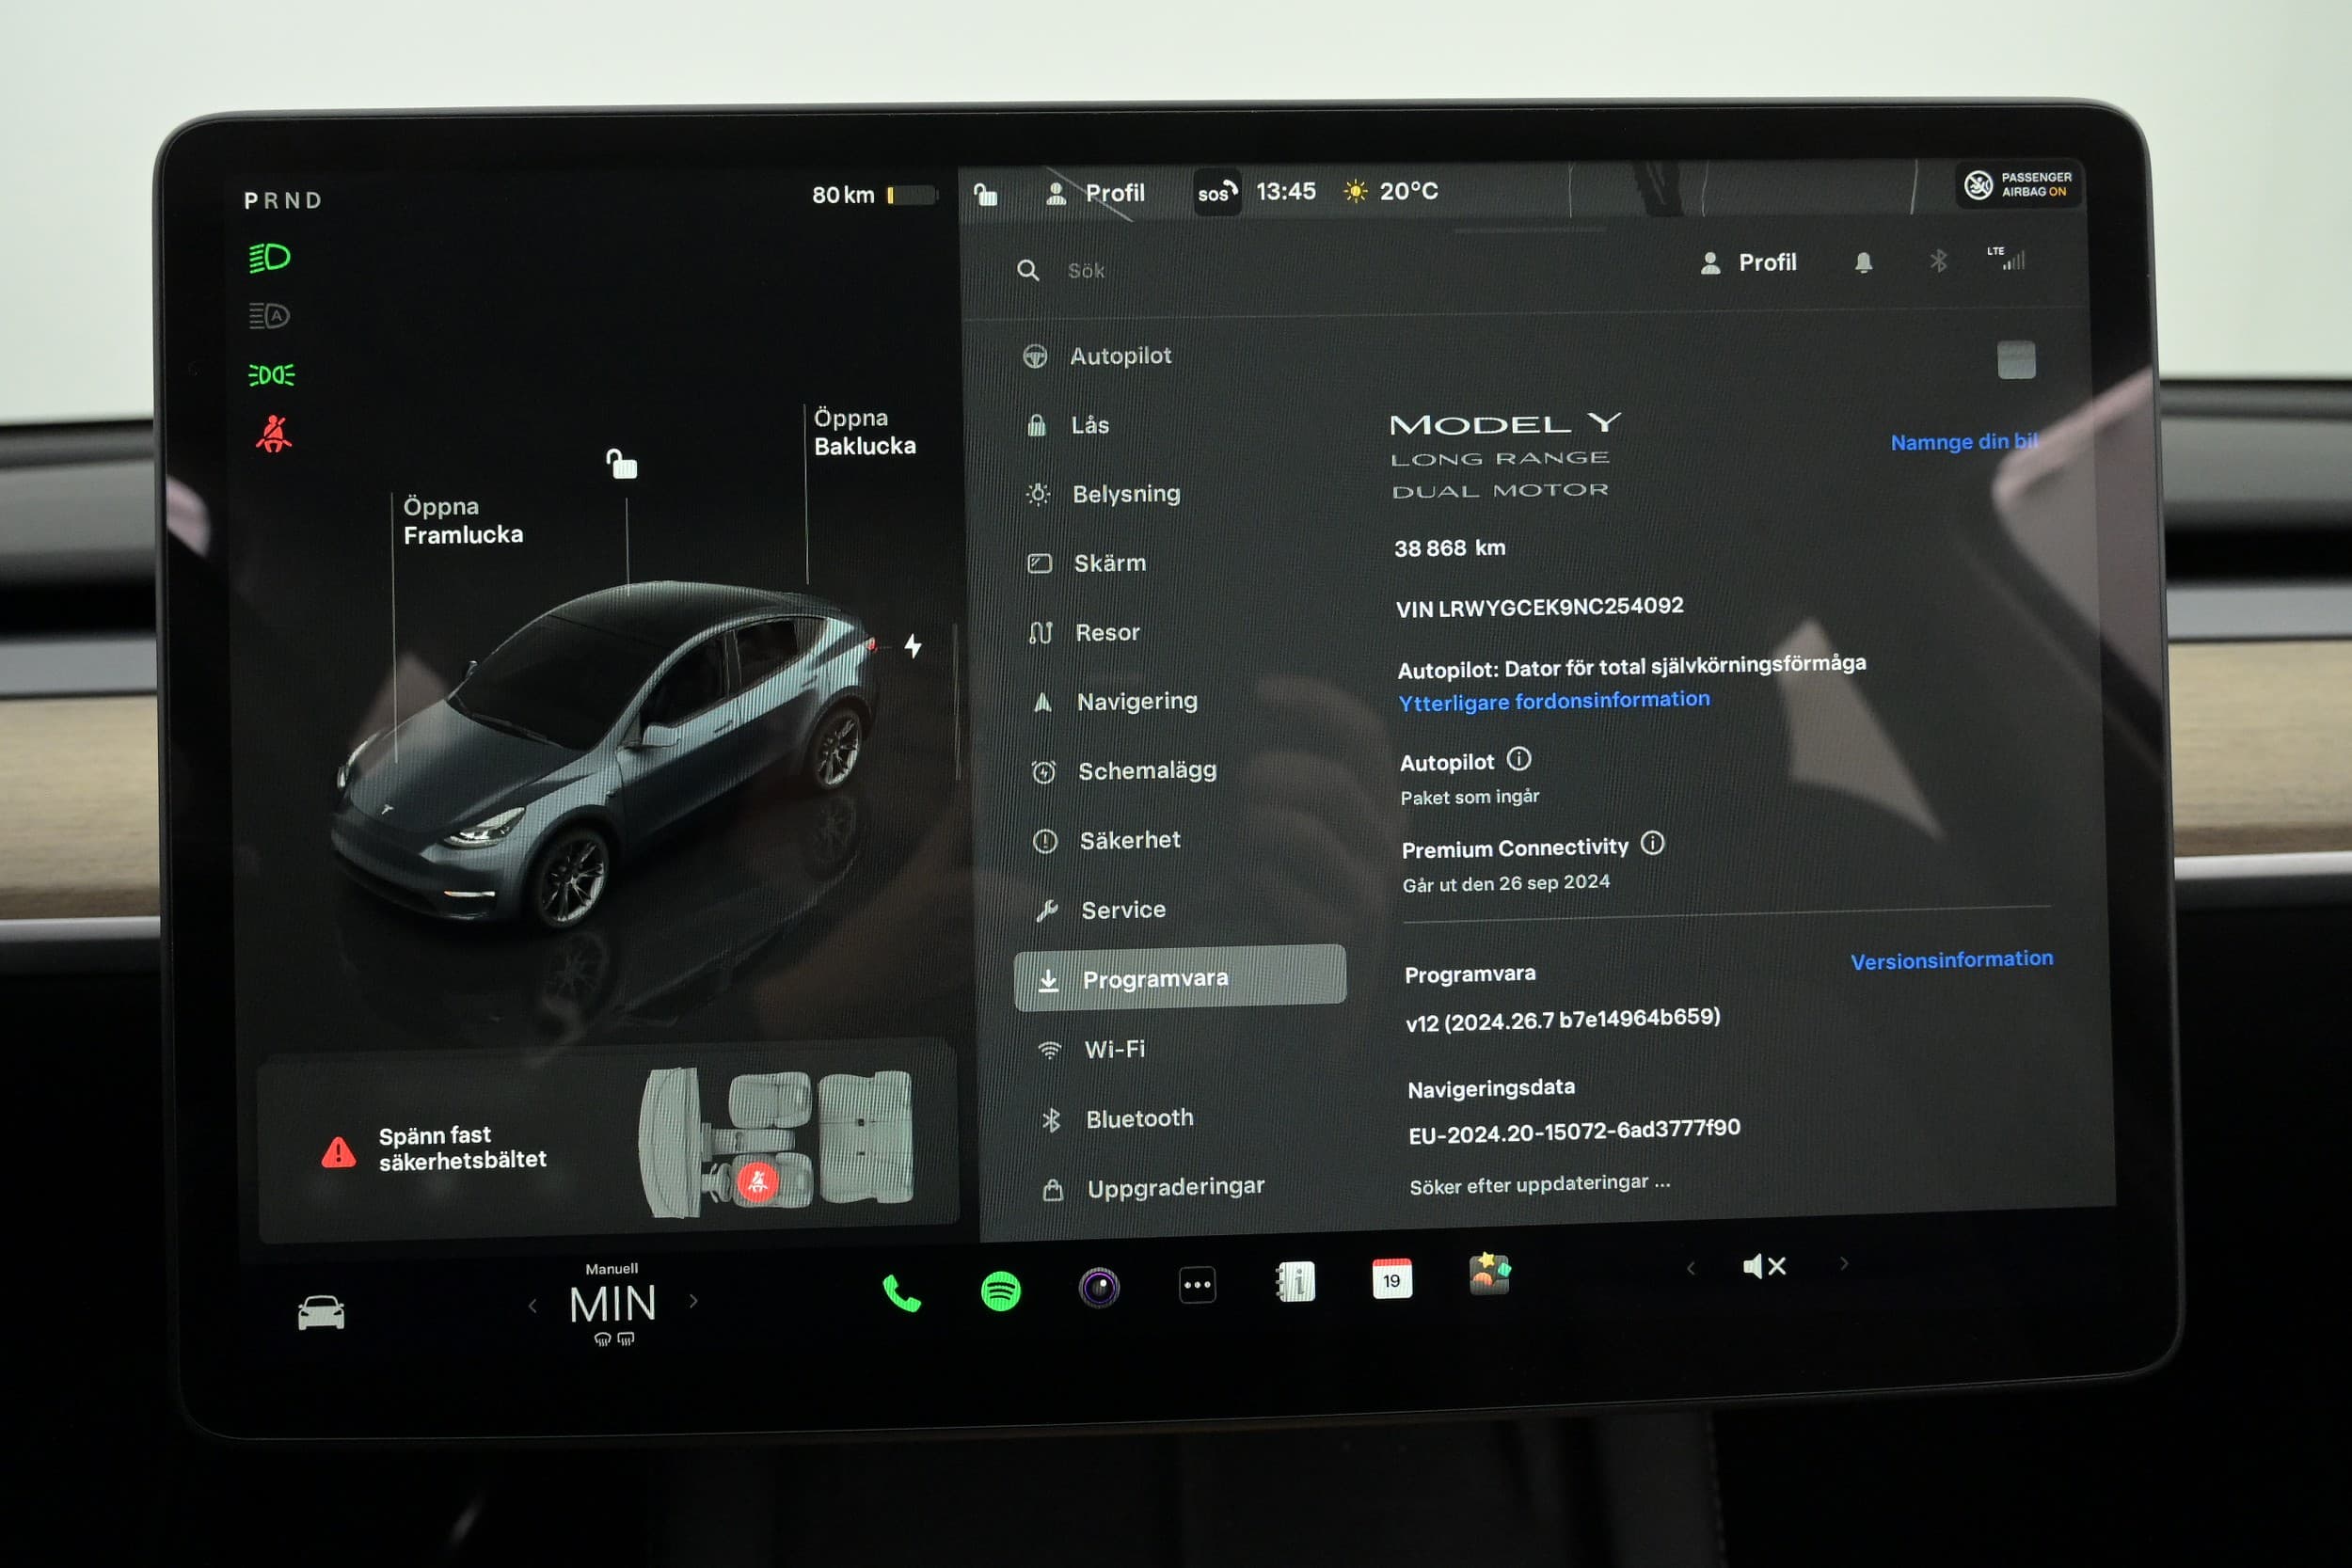Open the Lås settings menu
Viewport: 2352px width, 1568px height.
(1068, 425)
